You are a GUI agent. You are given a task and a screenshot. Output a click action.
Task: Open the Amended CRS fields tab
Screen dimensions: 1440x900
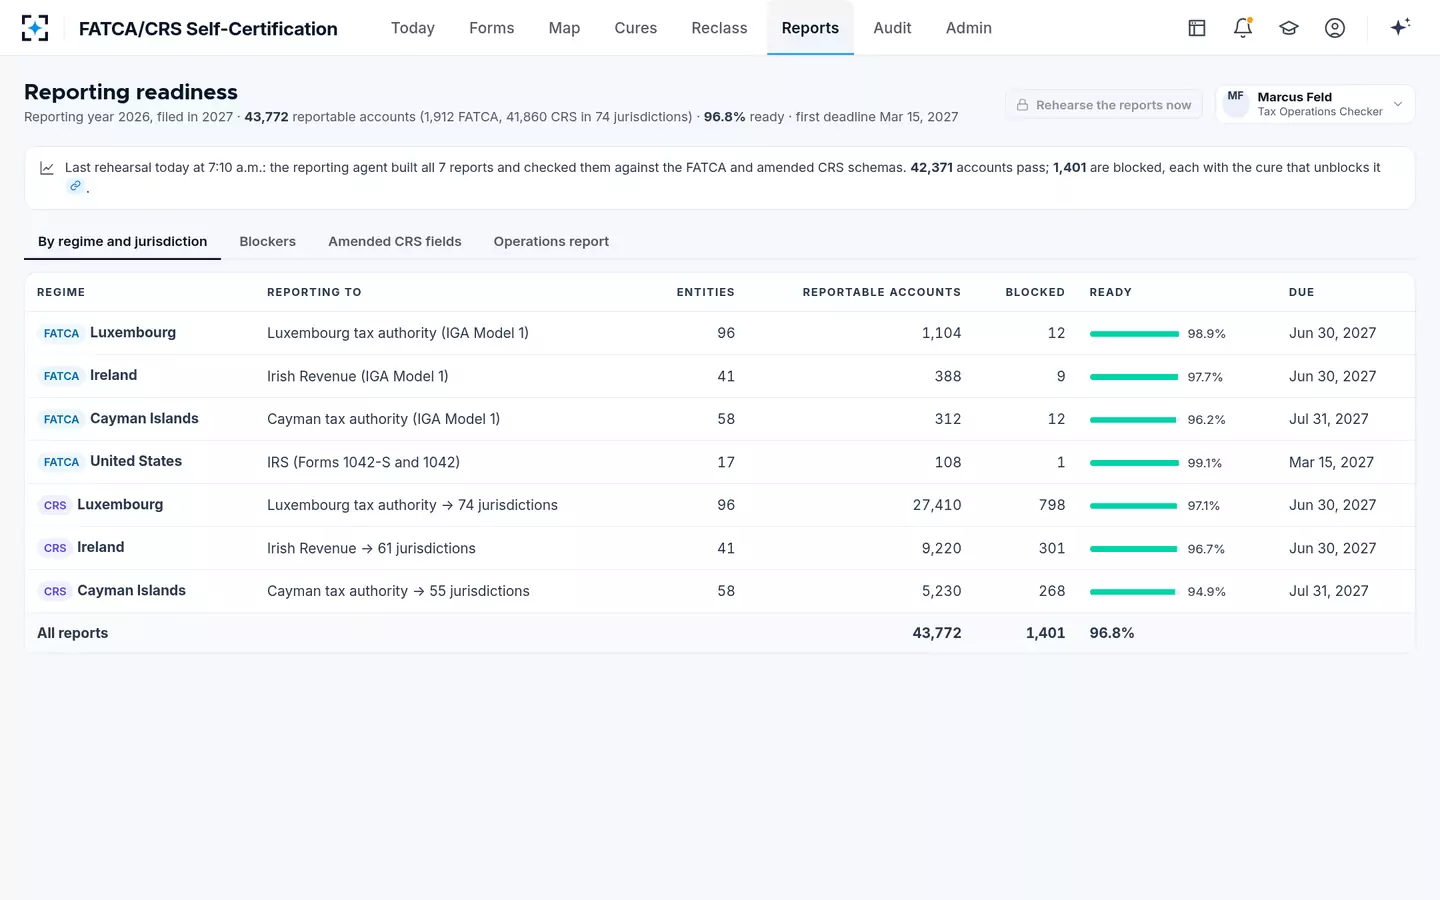395,242
